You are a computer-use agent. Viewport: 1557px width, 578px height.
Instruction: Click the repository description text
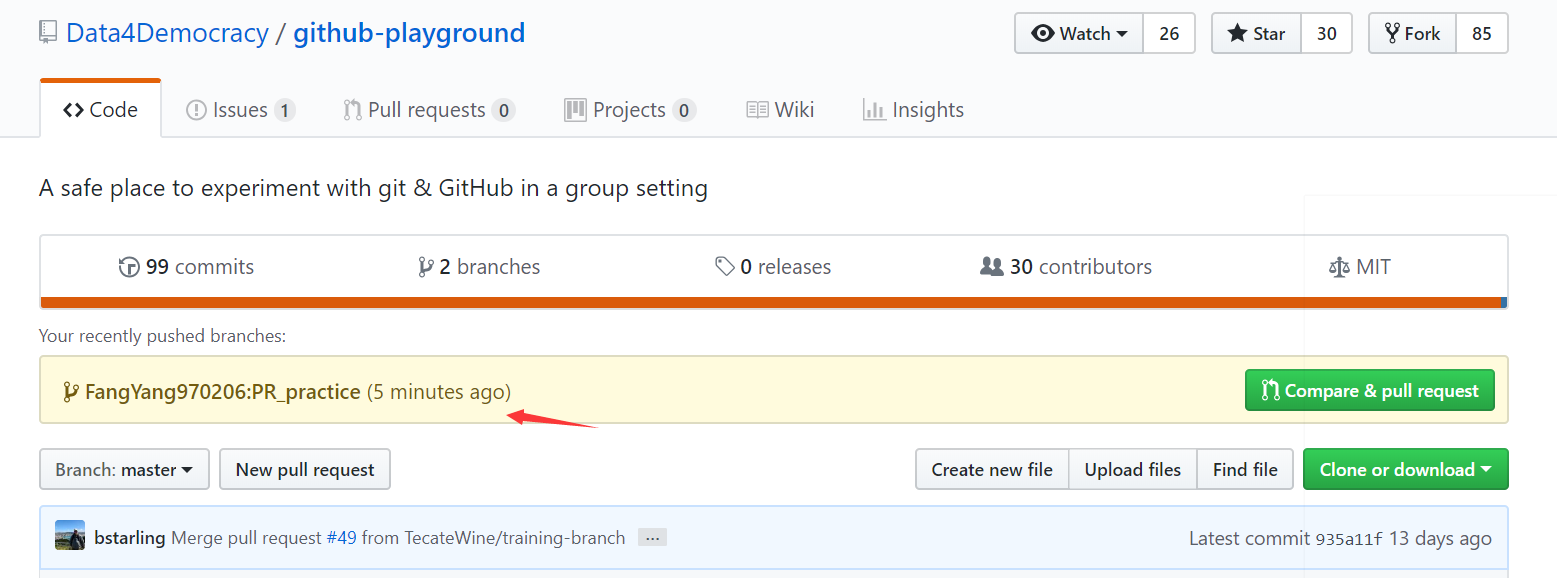pyautogui.click(x=373, y=188)
